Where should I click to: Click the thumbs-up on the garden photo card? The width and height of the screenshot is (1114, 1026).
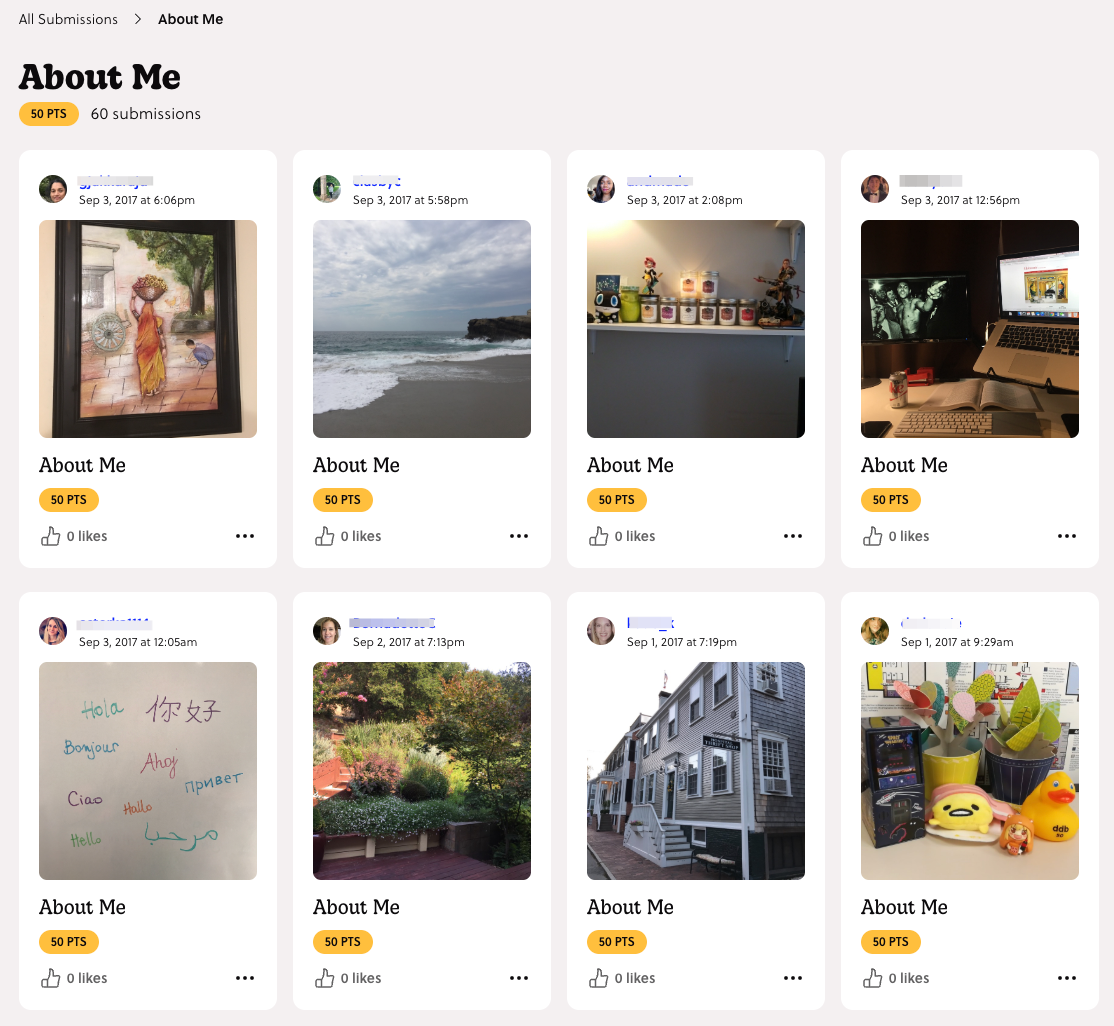(x=324, y=978)
